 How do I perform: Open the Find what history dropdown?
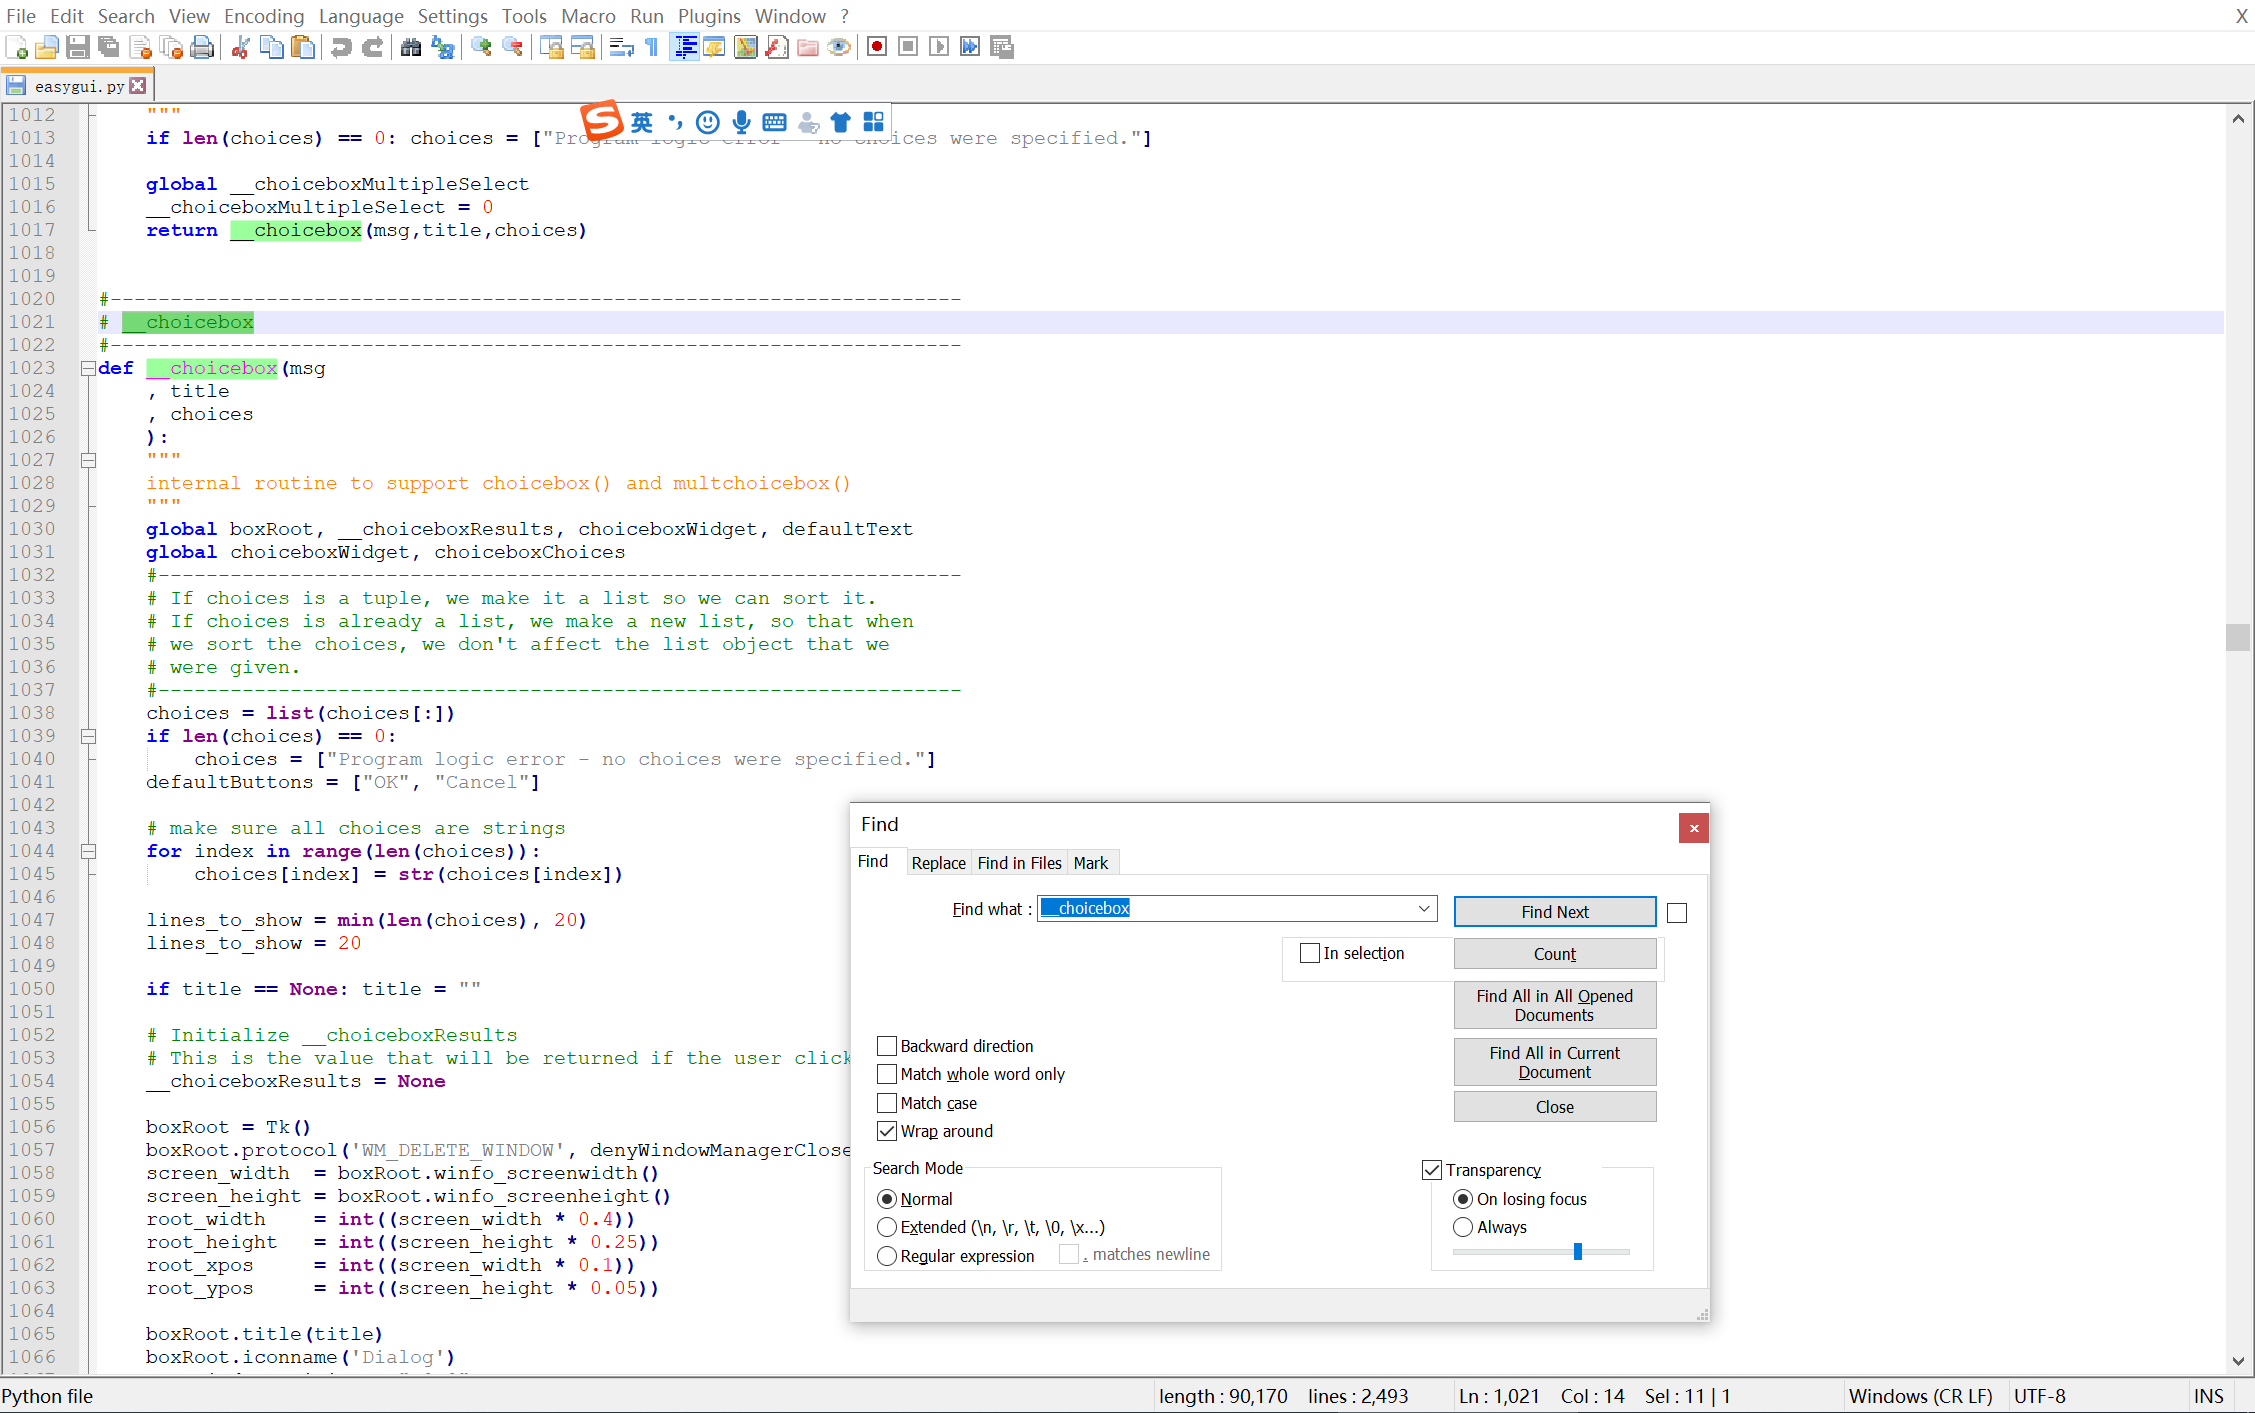[x=1424, y=909]
